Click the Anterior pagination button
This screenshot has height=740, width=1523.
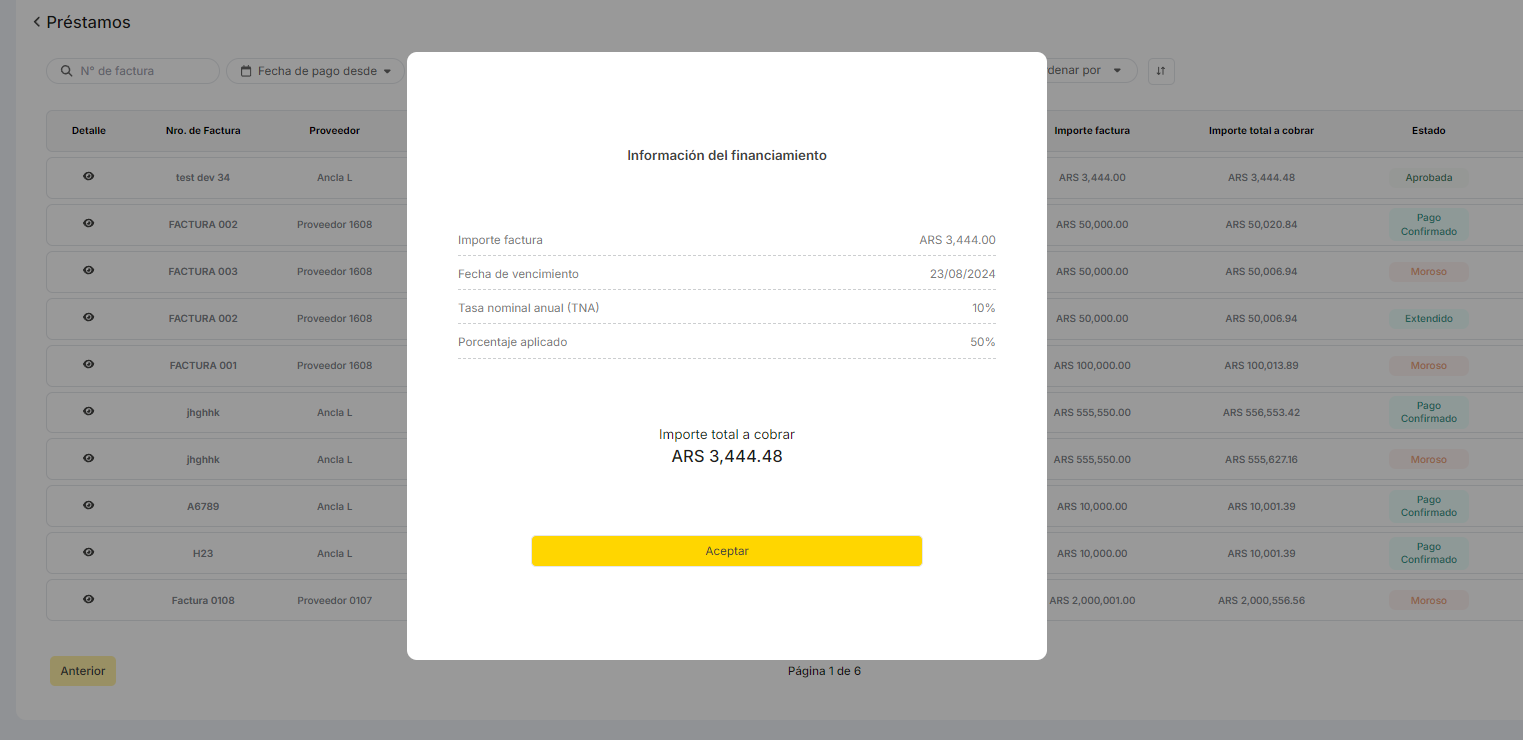pos(83,671)
